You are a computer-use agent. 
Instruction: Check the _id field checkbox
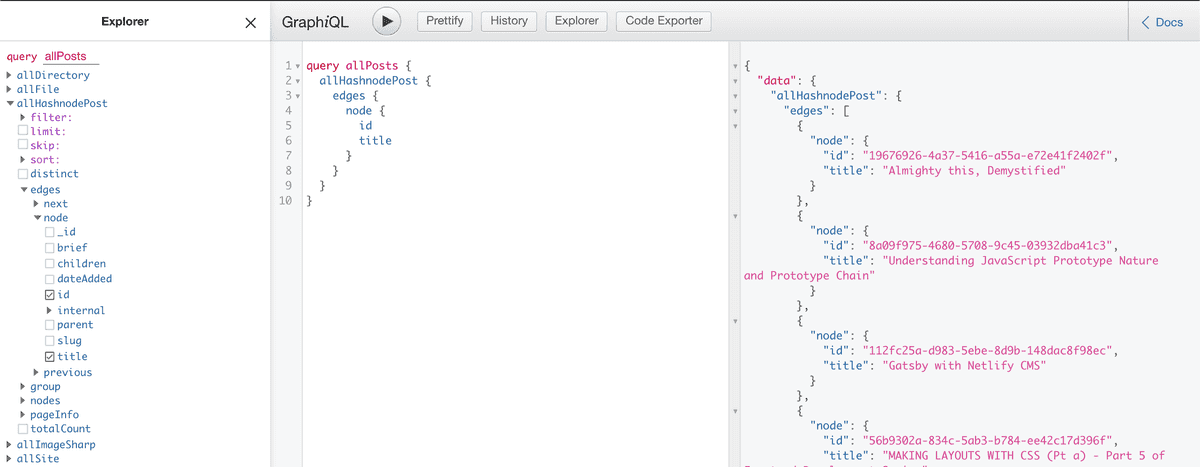(50, 232)
